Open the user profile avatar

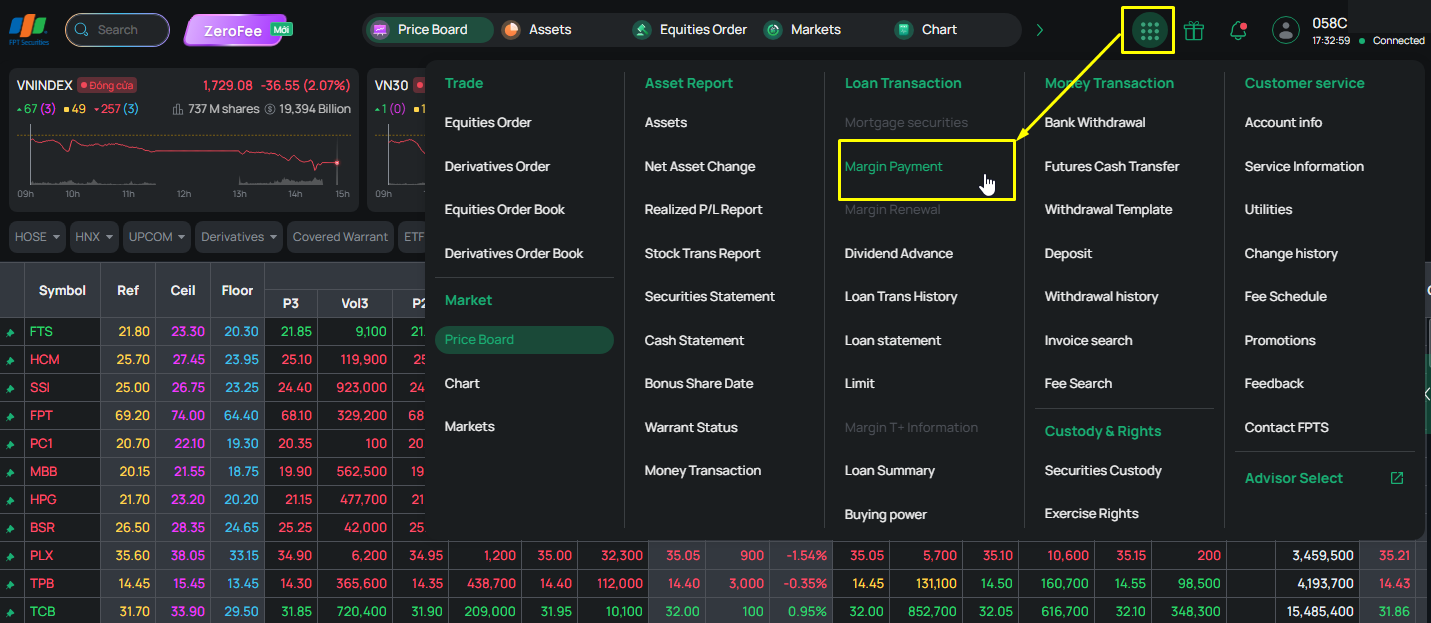point(1285,30)
